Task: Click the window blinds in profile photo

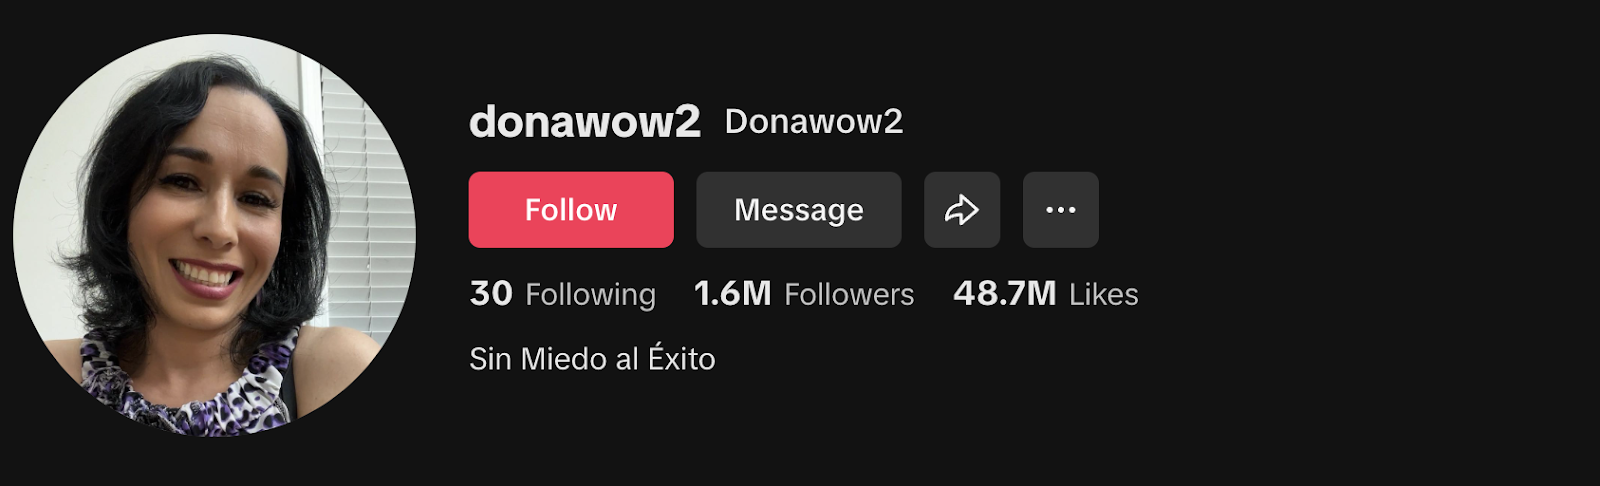Action: click(x=365, y=200)
